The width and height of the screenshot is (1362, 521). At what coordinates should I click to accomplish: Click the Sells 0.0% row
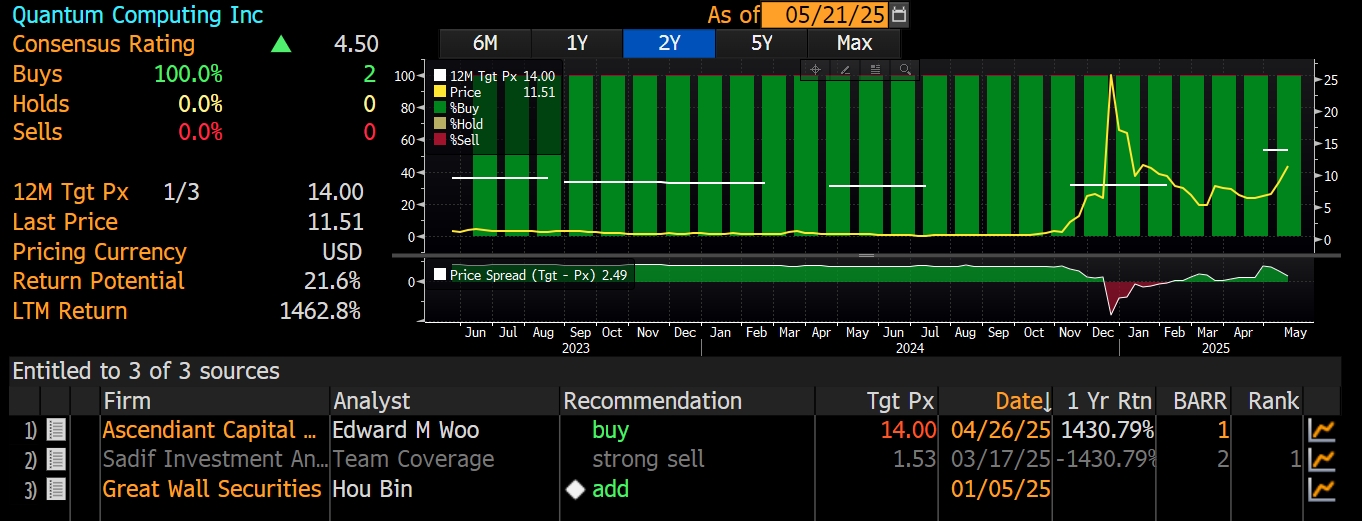(x=194, y=132)
